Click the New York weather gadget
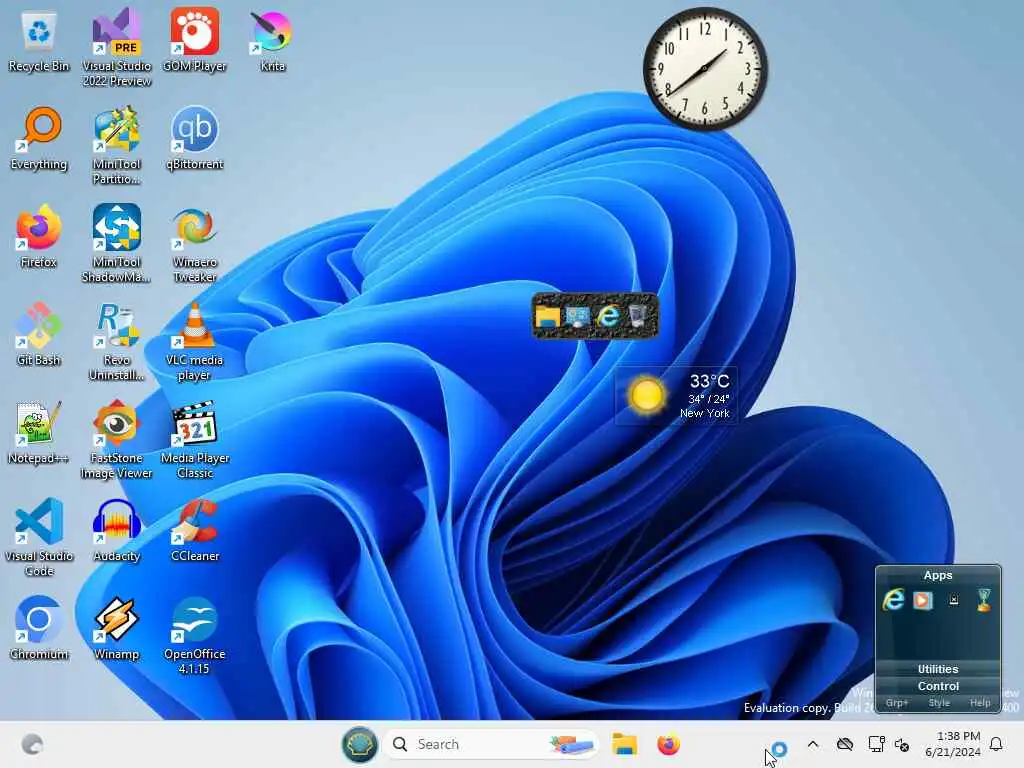This screenshot has width=1024, height=768. click(x=677, y=396)
